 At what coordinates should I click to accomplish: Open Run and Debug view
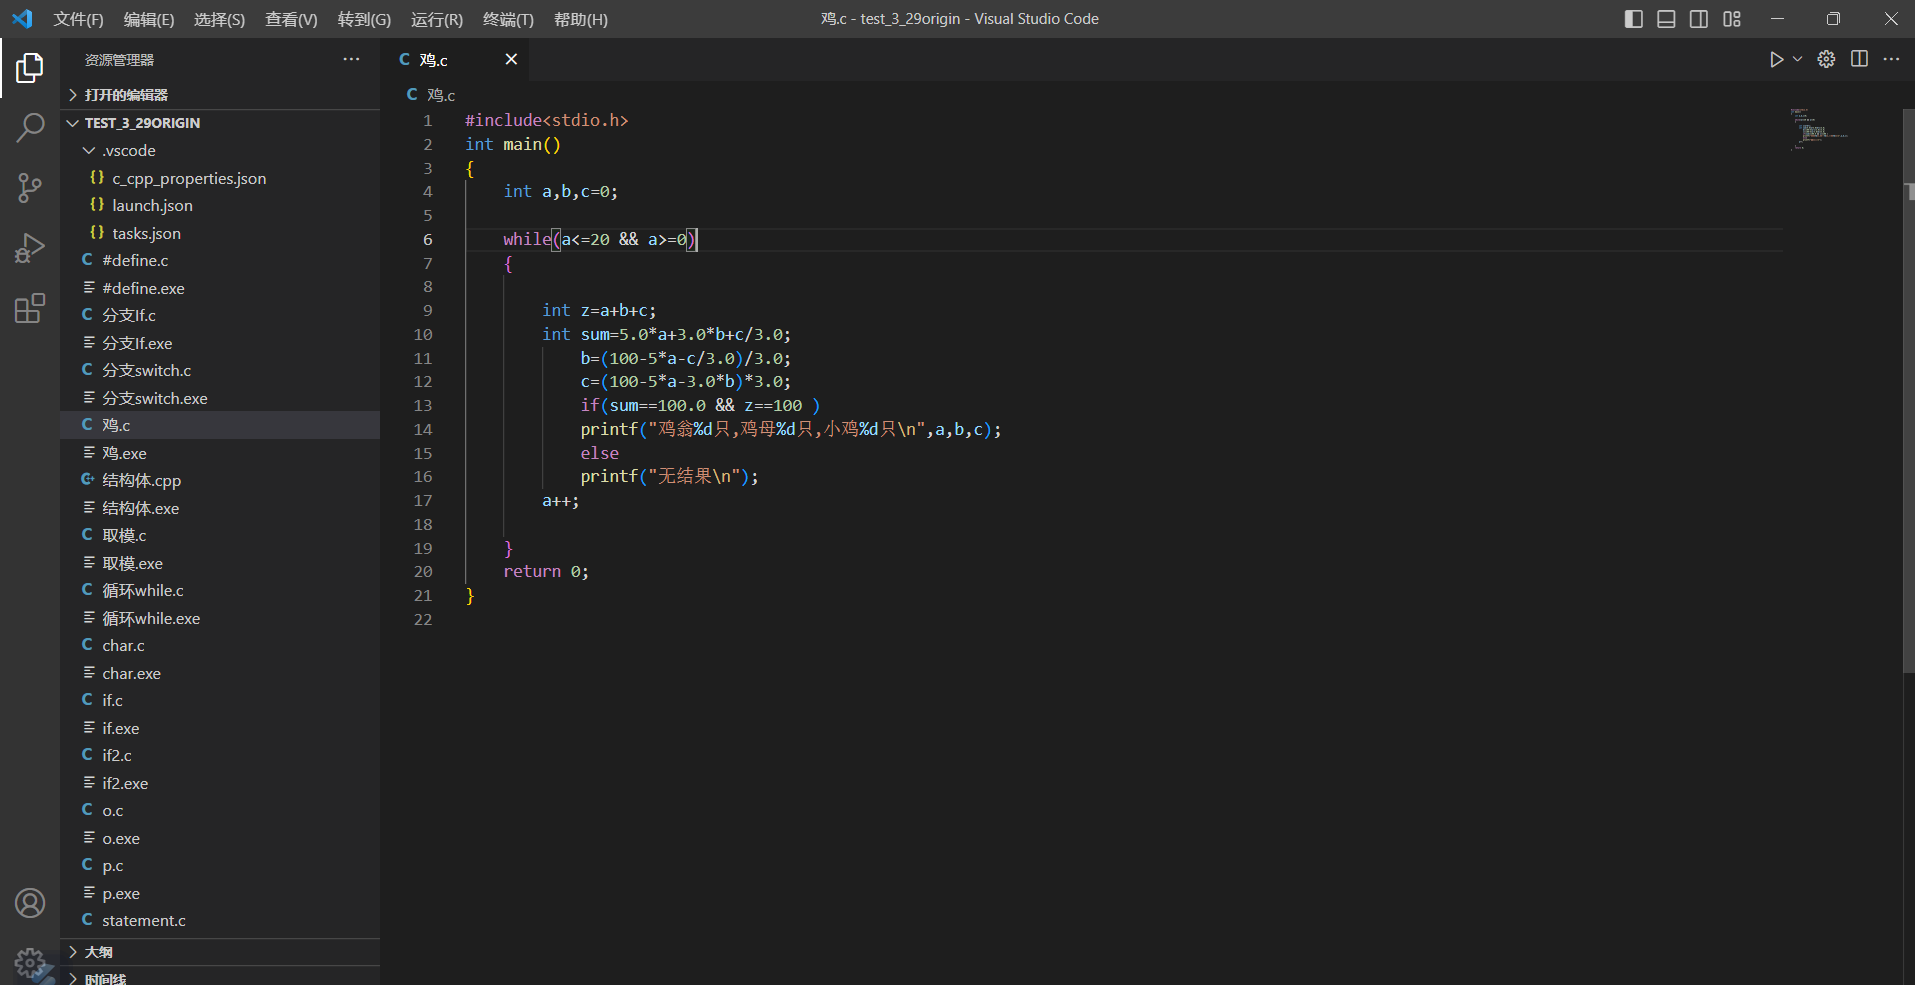coord(30,248)
